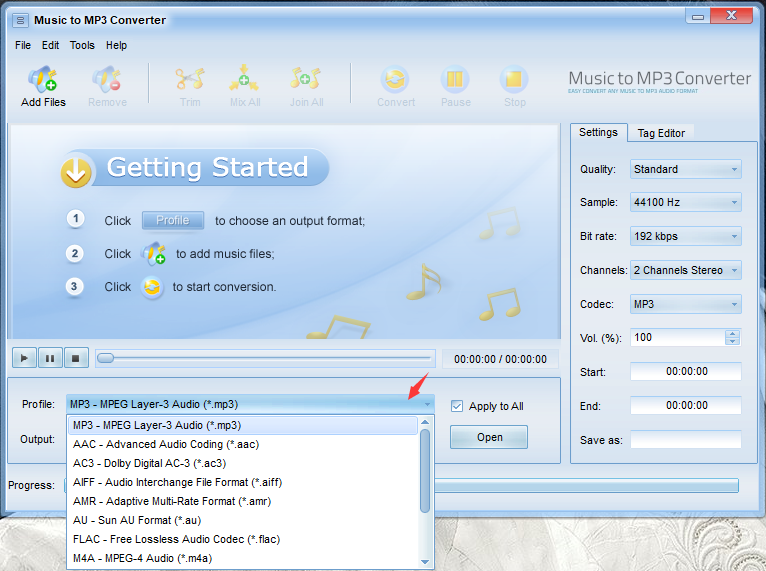Open the File menu
This screenshot has height=571, width=766.
23,45
